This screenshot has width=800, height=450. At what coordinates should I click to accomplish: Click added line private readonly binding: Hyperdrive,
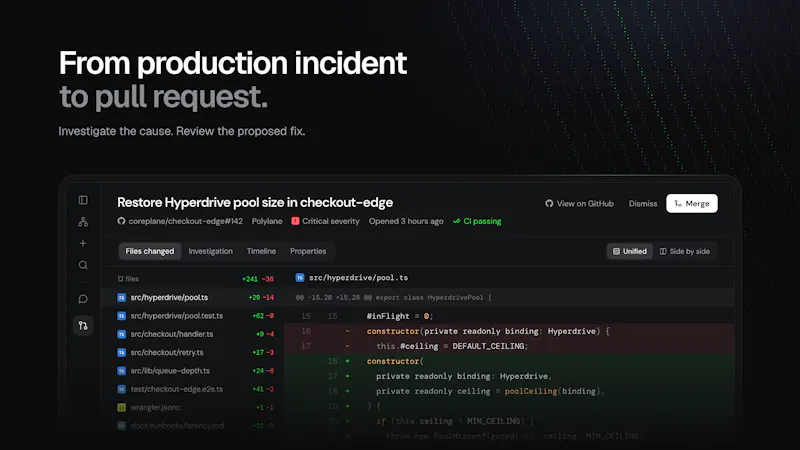[464, 376]
